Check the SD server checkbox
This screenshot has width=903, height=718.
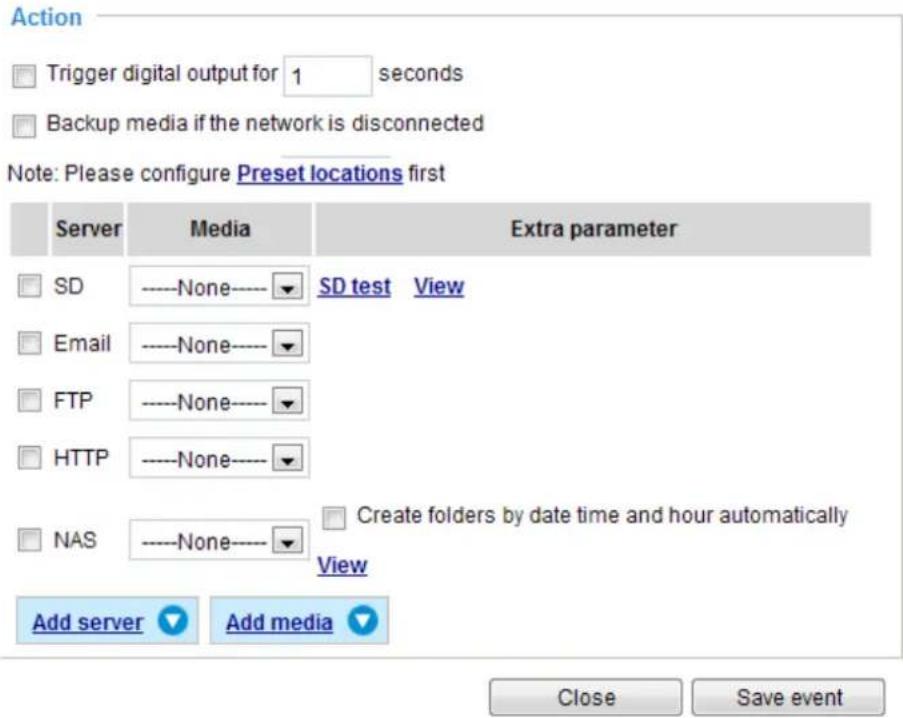pyautogui.click(x=29, y=286)
